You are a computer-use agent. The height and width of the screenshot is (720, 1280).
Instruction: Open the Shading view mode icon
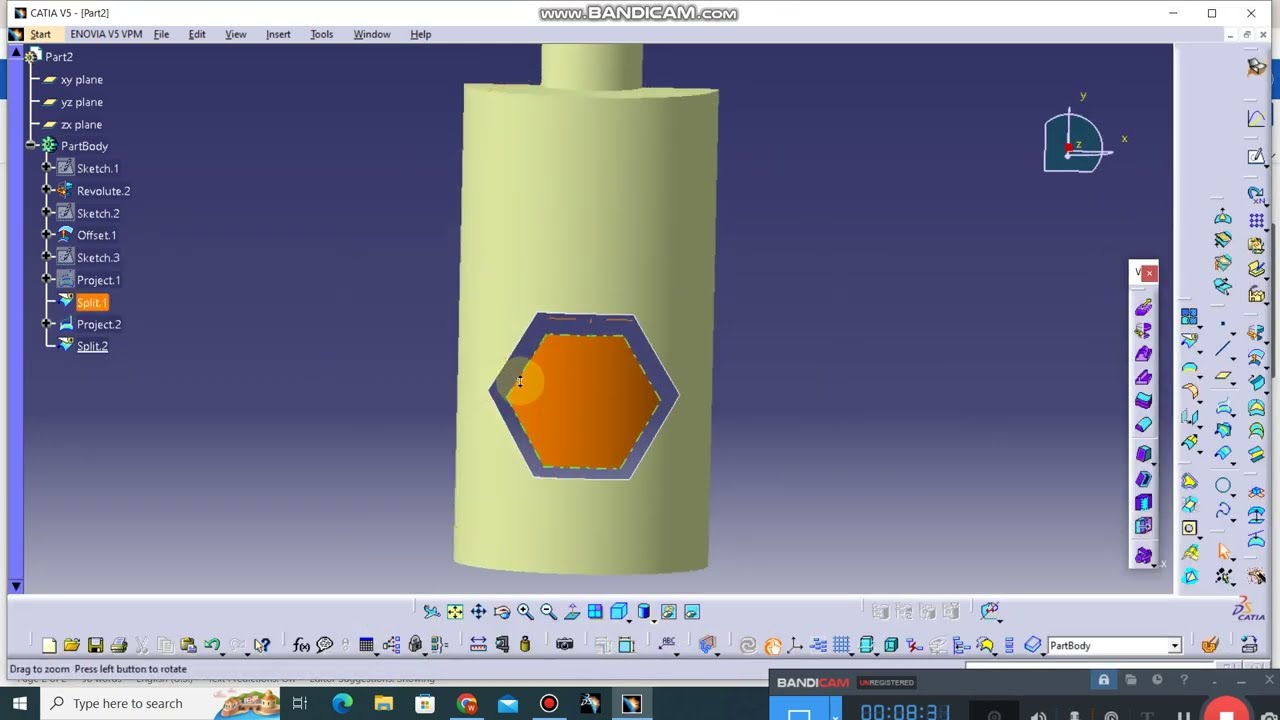(x=644, y=612)
